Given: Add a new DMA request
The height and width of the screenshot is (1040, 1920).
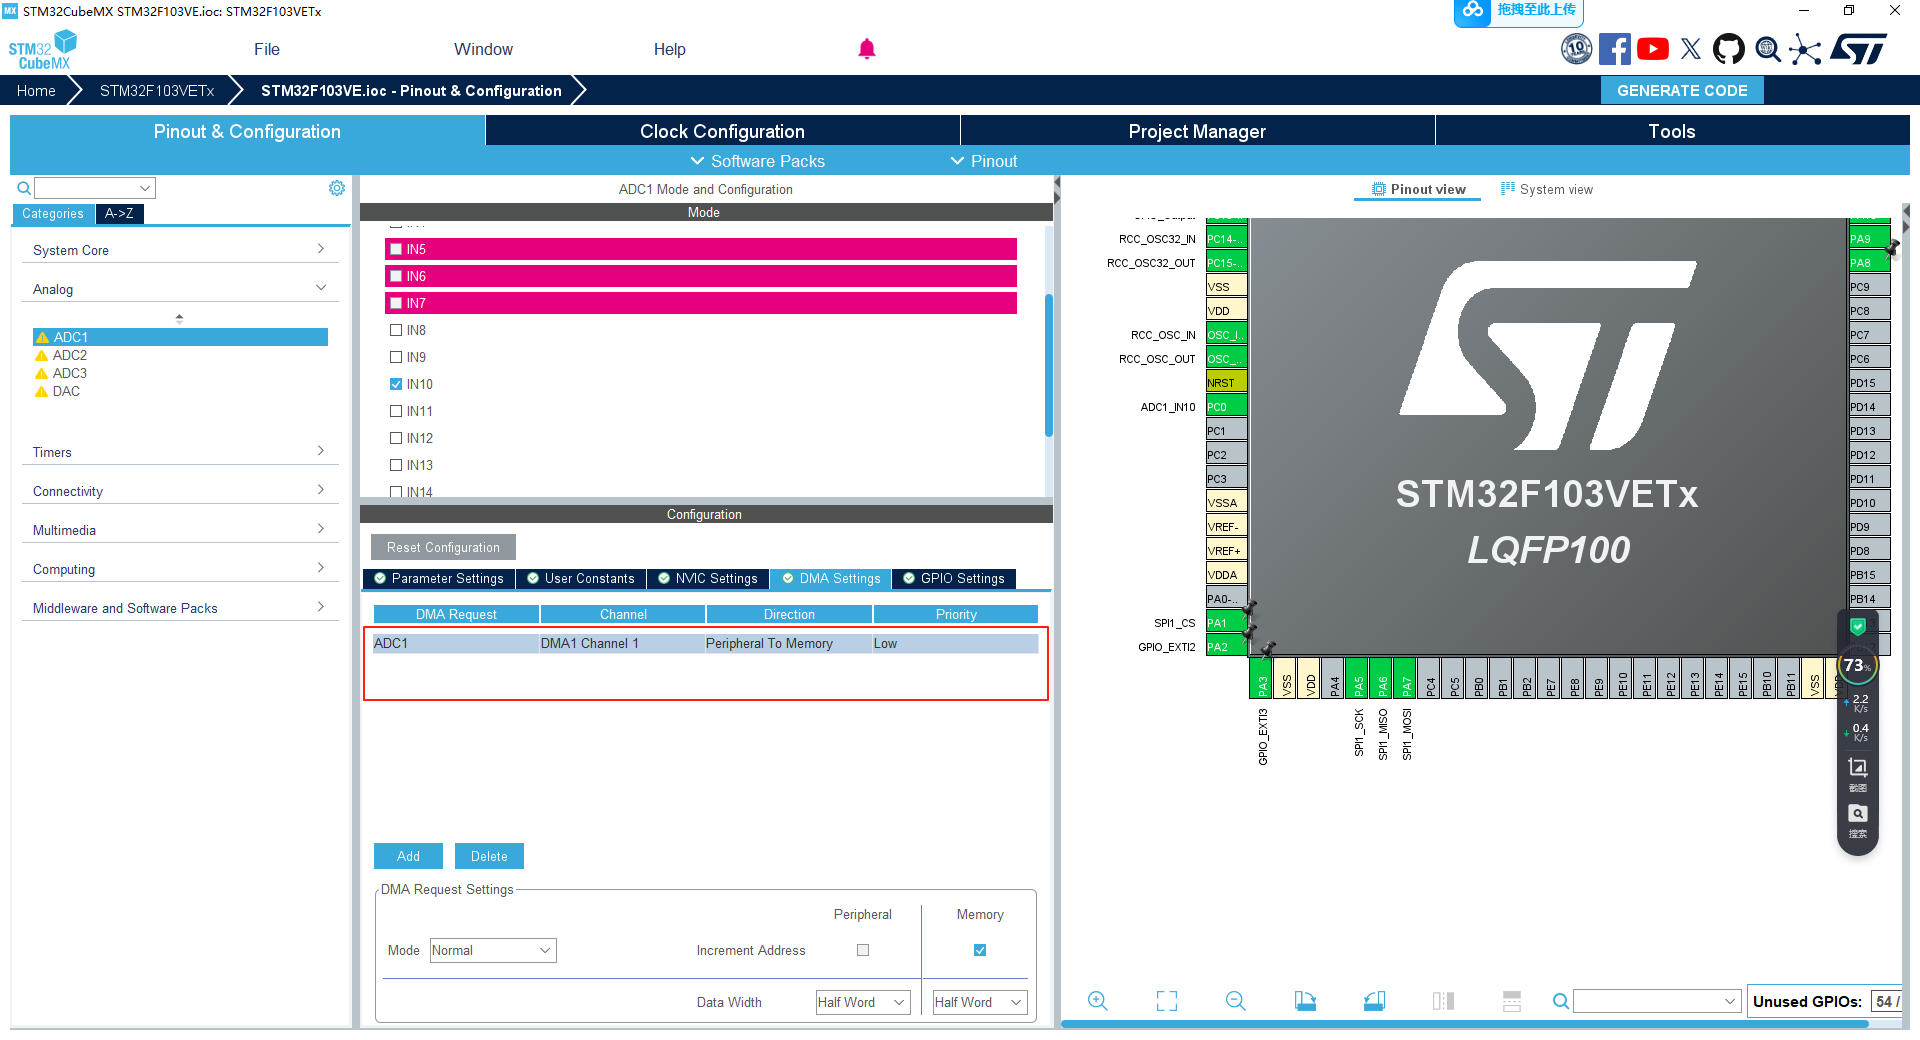Looking at the screenshot, I should tap(408, 856).
